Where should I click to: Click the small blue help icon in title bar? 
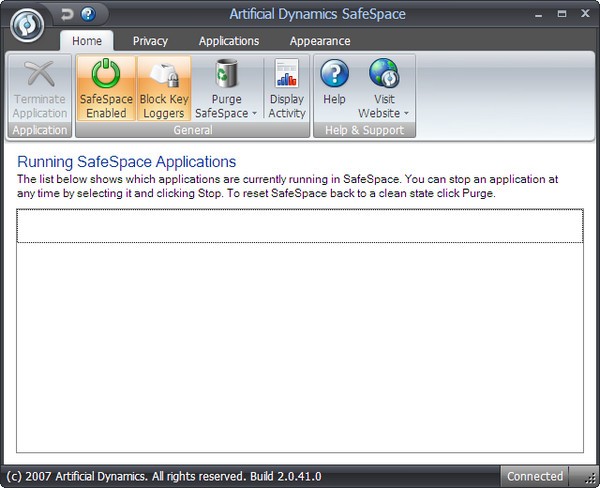pyautogui.click(x=88, y=14)
